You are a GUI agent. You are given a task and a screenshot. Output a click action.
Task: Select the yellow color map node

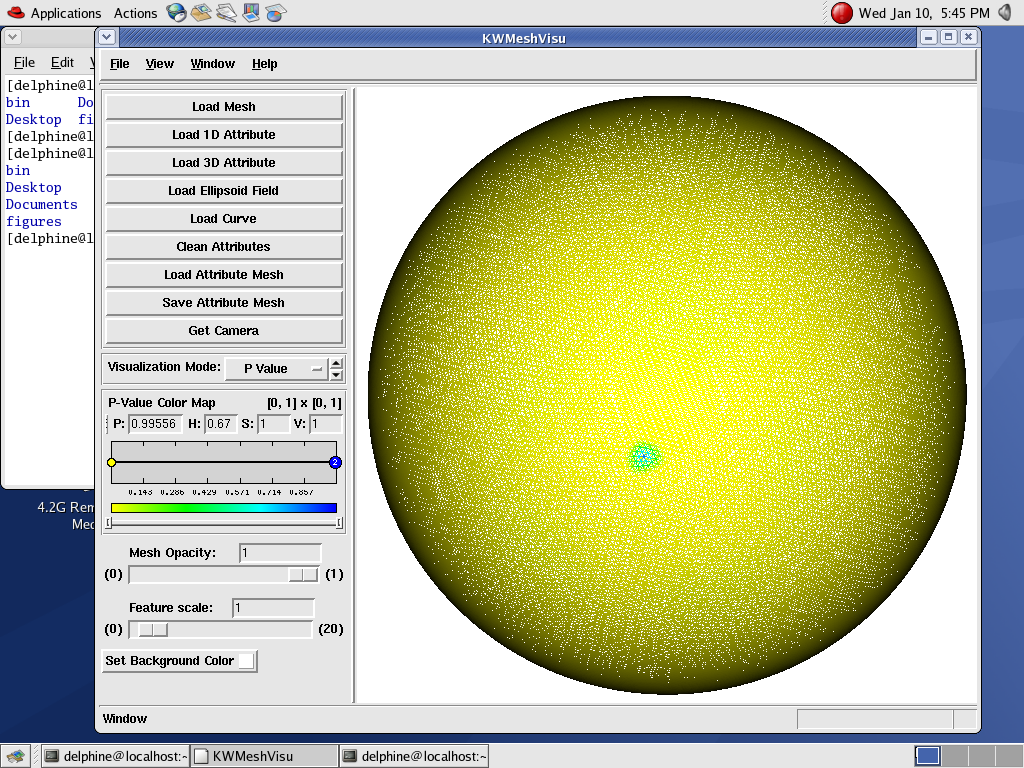[x=111, y=462]
